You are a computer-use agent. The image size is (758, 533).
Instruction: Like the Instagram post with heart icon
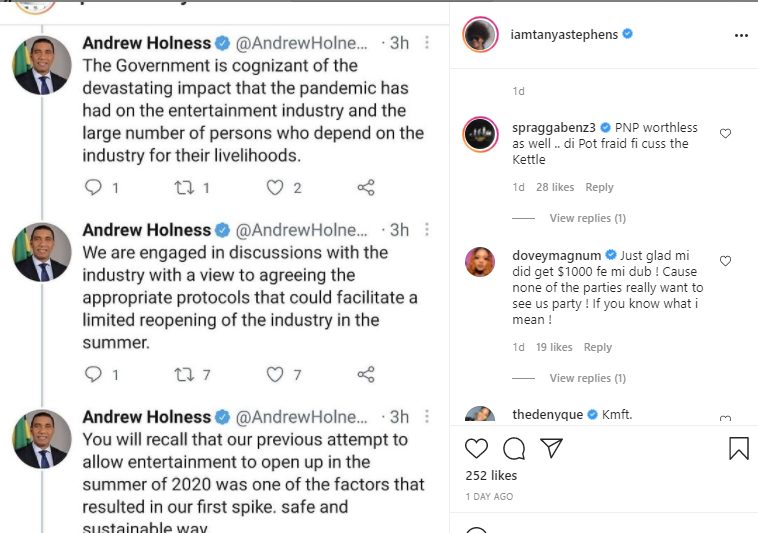click(x=477, y=448)
